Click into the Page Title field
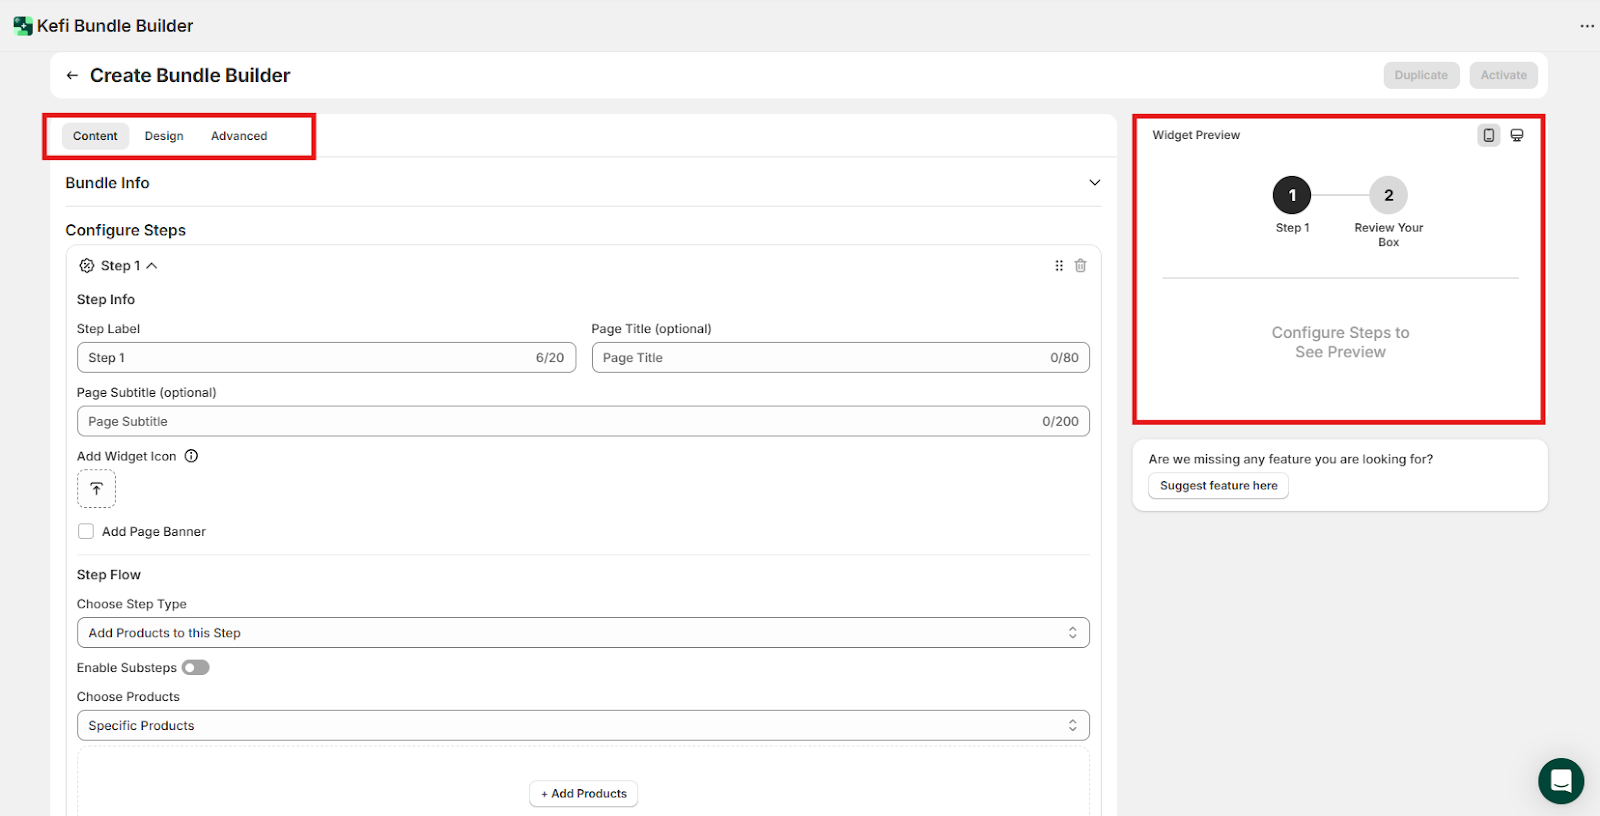 coord(820,358)
